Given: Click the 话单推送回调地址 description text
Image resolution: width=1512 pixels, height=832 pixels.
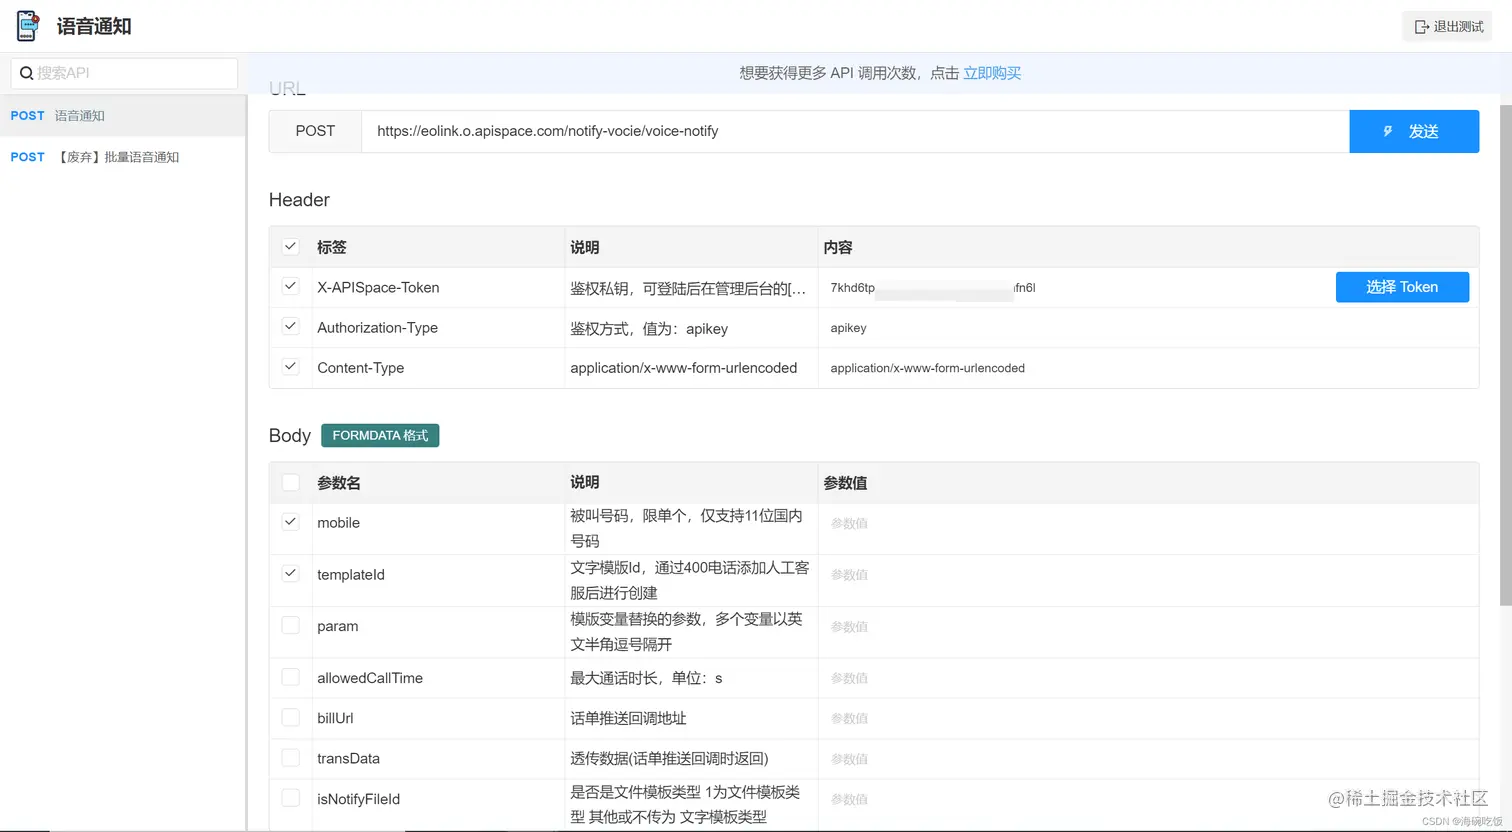Looking at the screenshot, I should (628, 718).
